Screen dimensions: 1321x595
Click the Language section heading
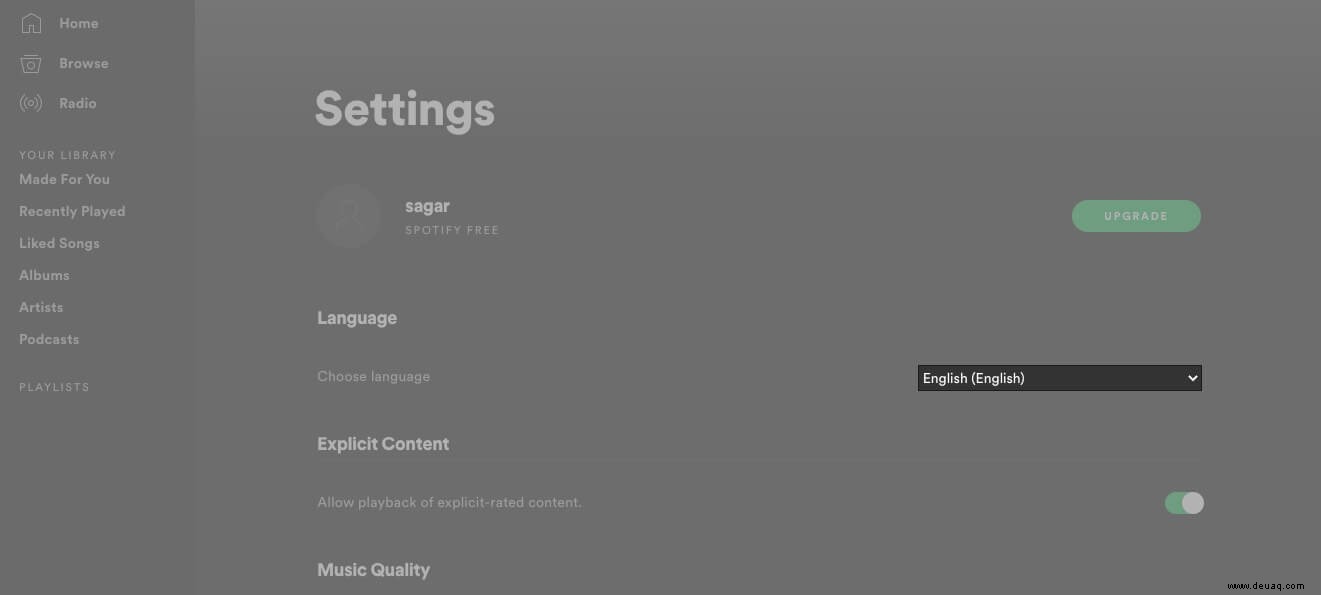(357, 318)
